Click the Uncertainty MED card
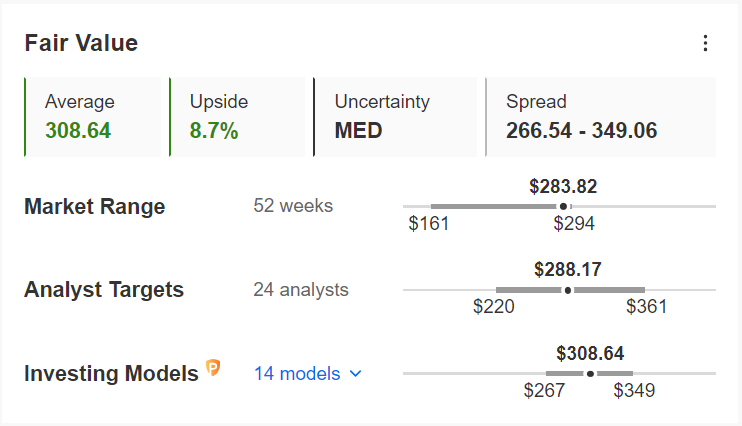Screen dimensions: 742x426 [396, 117]
